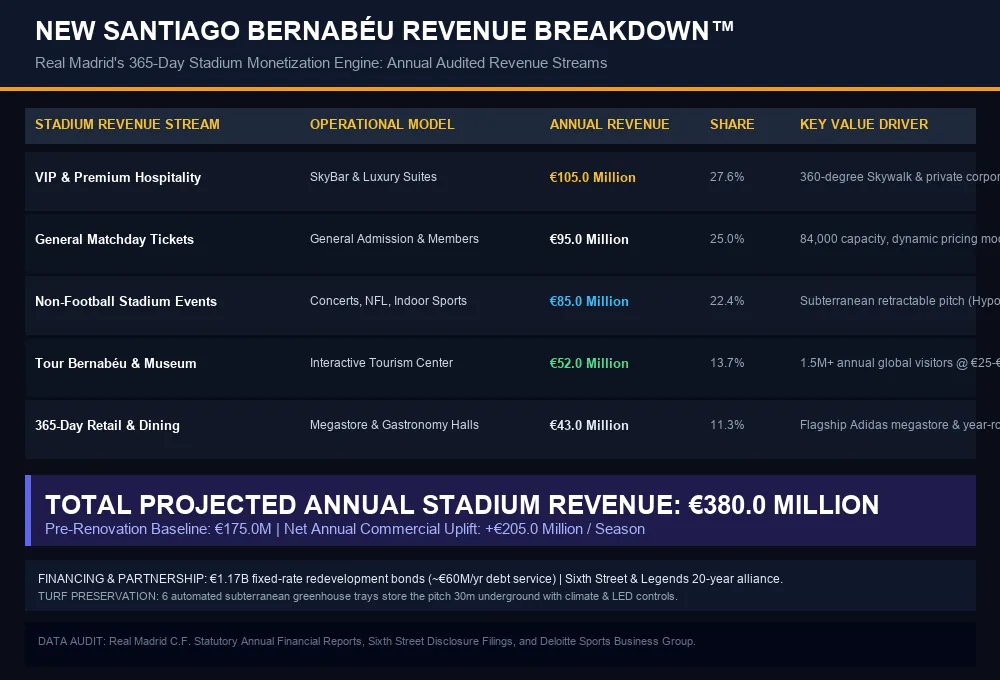Select the 'Turf Preservation' greenhouse trays note
1000x680 pixels.
(x=357, y=596)
